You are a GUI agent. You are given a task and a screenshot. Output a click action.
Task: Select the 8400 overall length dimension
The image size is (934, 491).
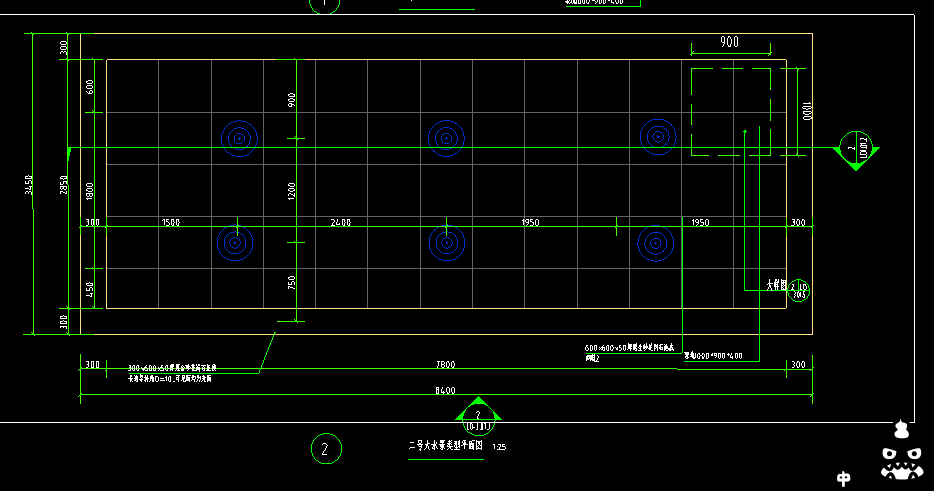(445, 390)
